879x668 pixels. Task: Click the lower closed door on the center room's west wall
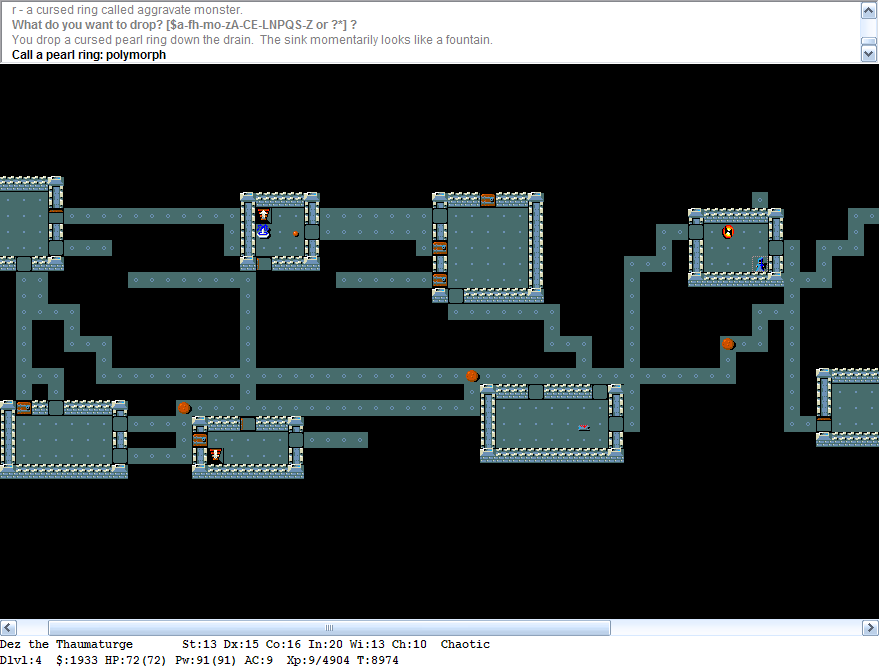click(440, 279)
